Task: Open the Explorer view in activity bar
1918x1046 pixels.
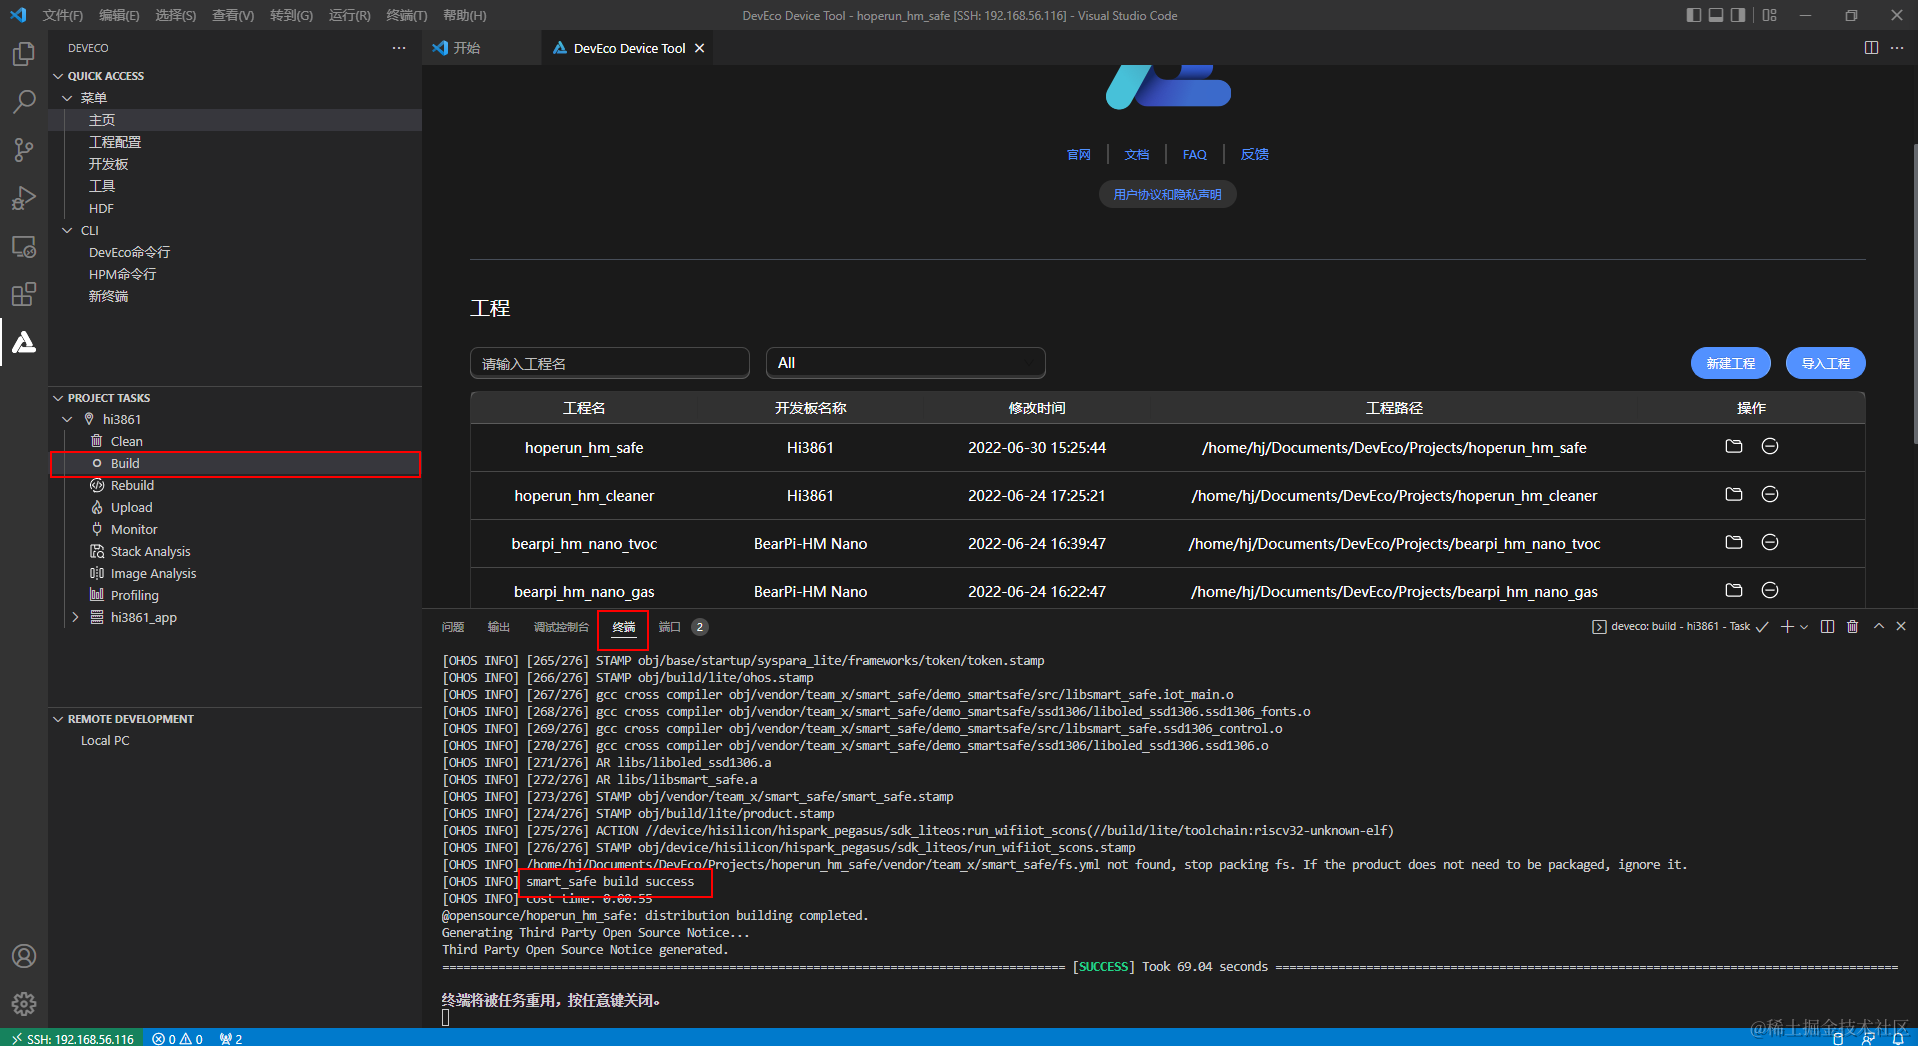Action: click(24, 54)
